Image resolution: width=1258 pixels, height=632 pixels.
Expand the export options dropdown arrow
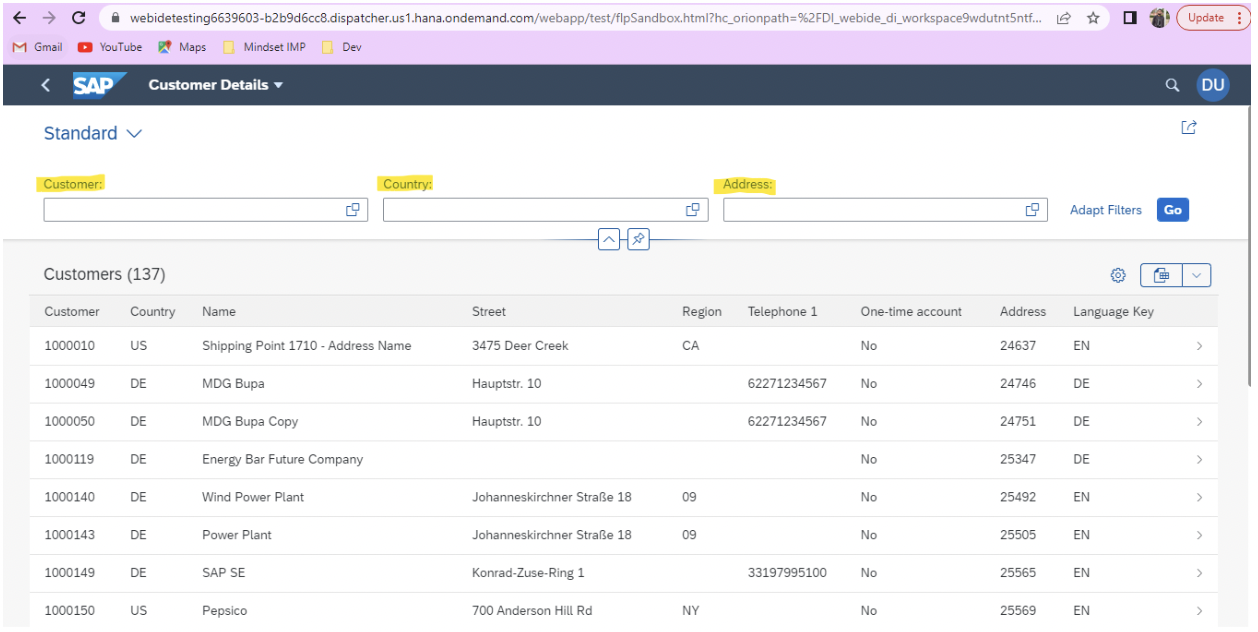tap(1197, 275)
